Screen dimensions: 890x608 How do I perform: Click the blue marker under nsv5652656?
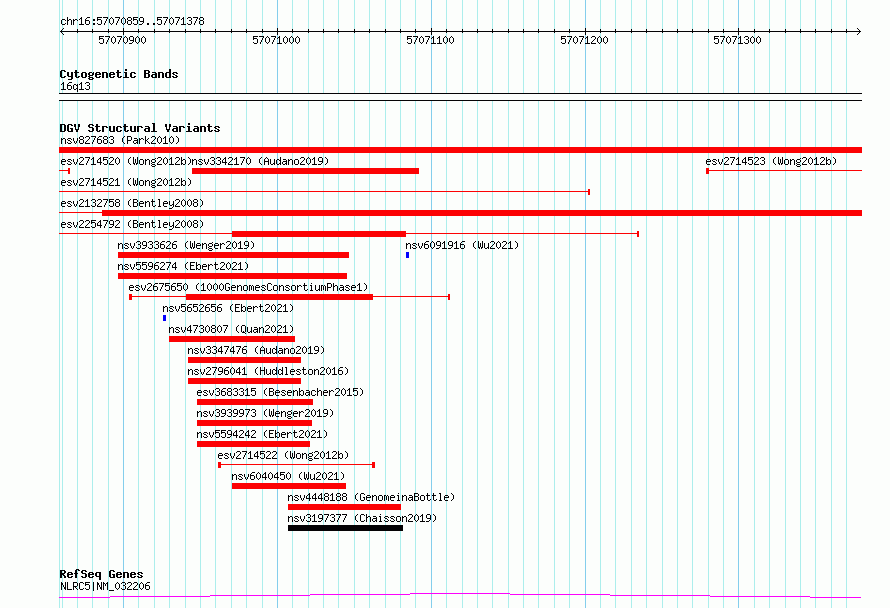tap(165, 318)
